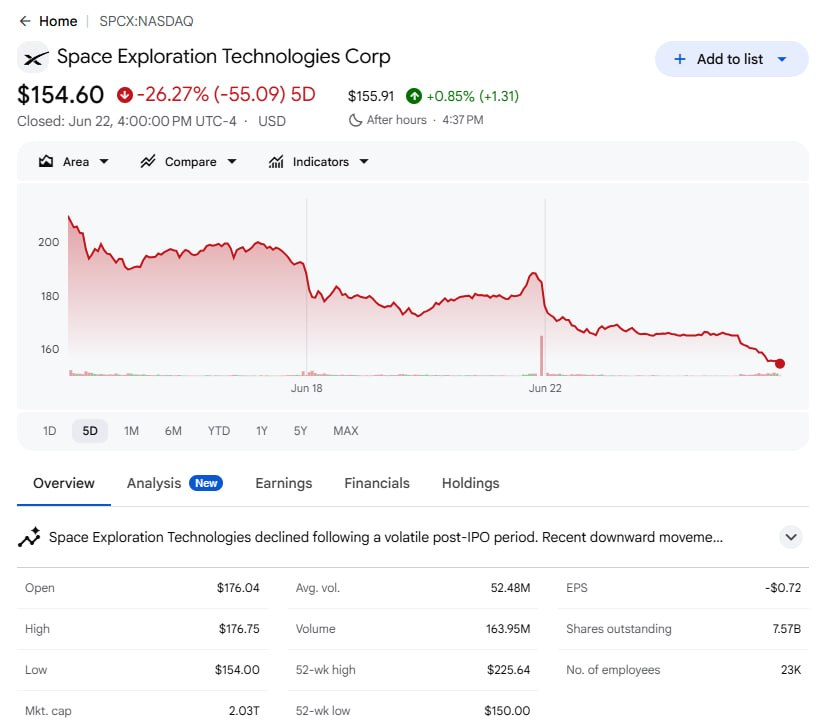Select the 1D time range
828x724 pixels.
(x=50, y=431)
